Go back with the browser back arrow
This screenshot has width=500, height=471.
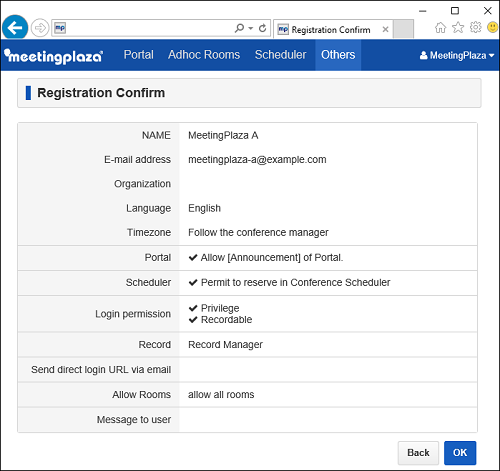click(15, 28)
